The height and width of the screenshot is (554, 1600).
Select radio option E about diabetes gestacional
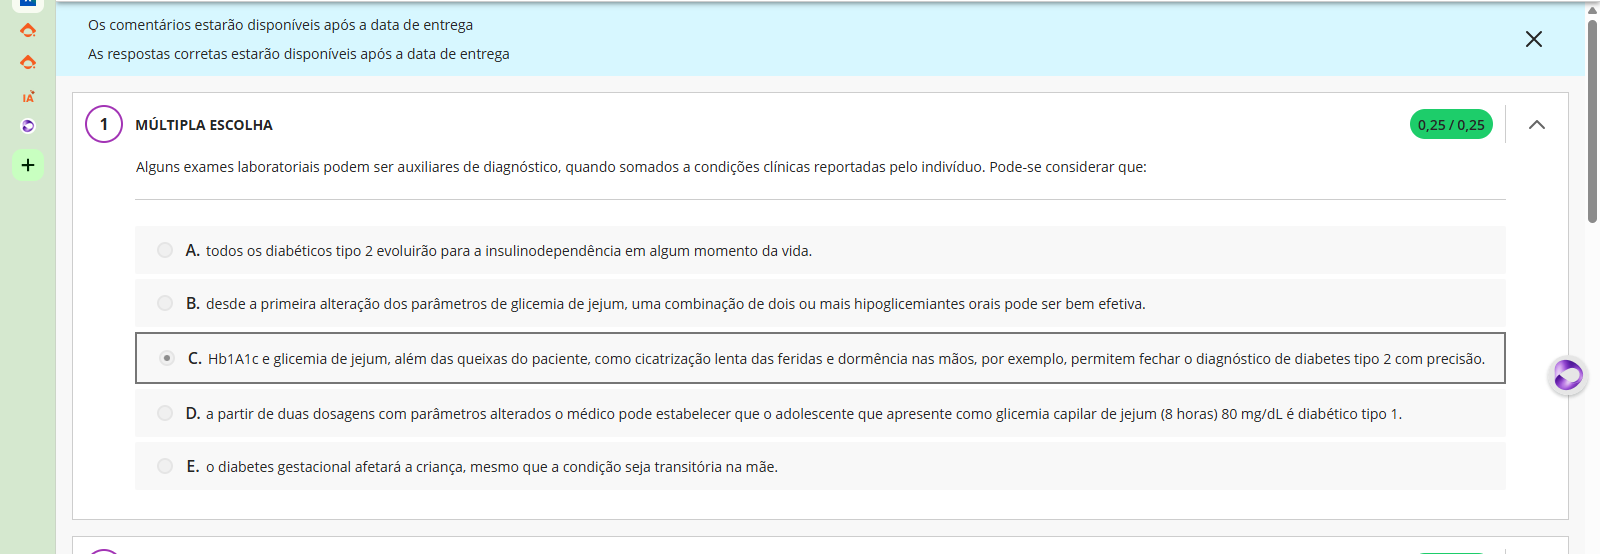(165, 466)
